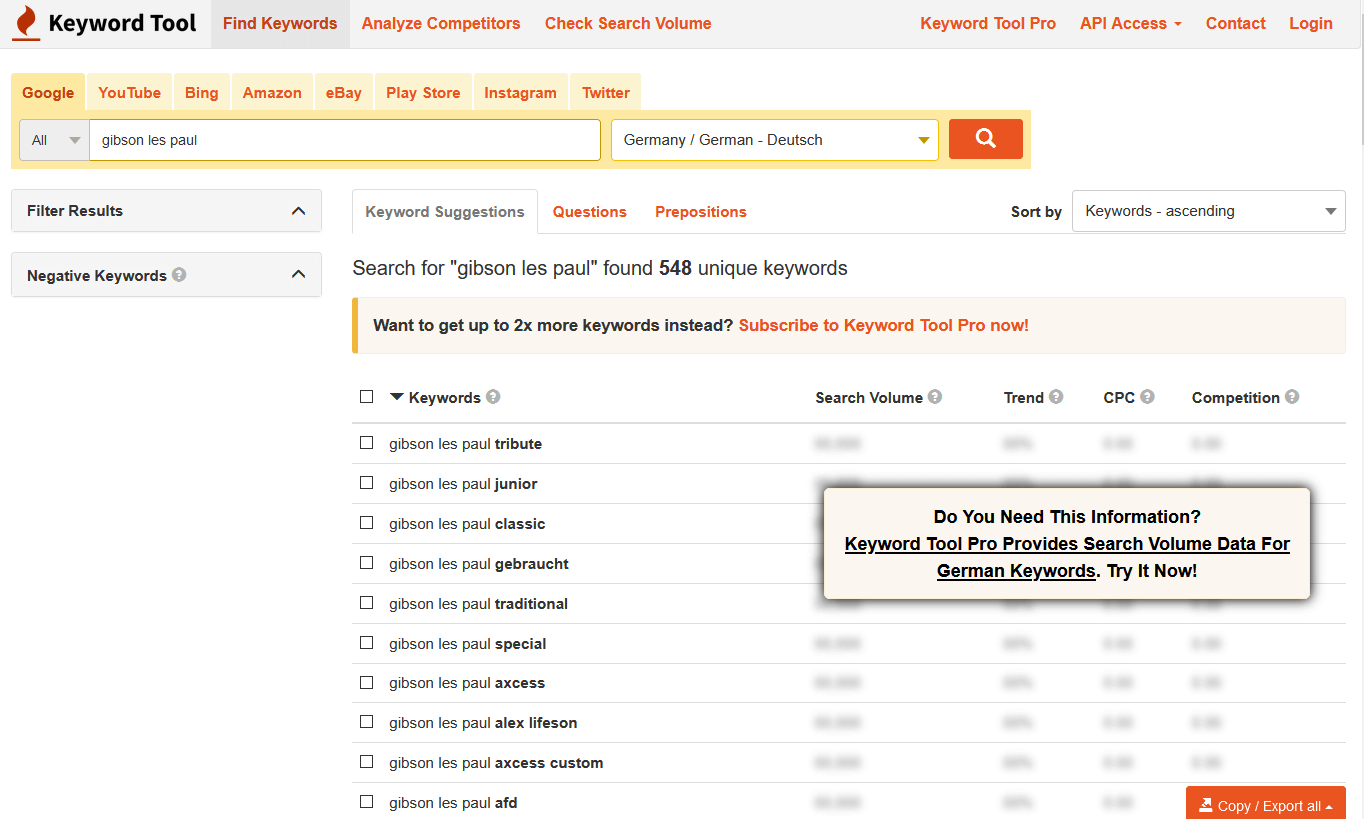Screen dimensions: 1364x819
Task: Click the CPC column header
Action: click(x=1119, y=397)
